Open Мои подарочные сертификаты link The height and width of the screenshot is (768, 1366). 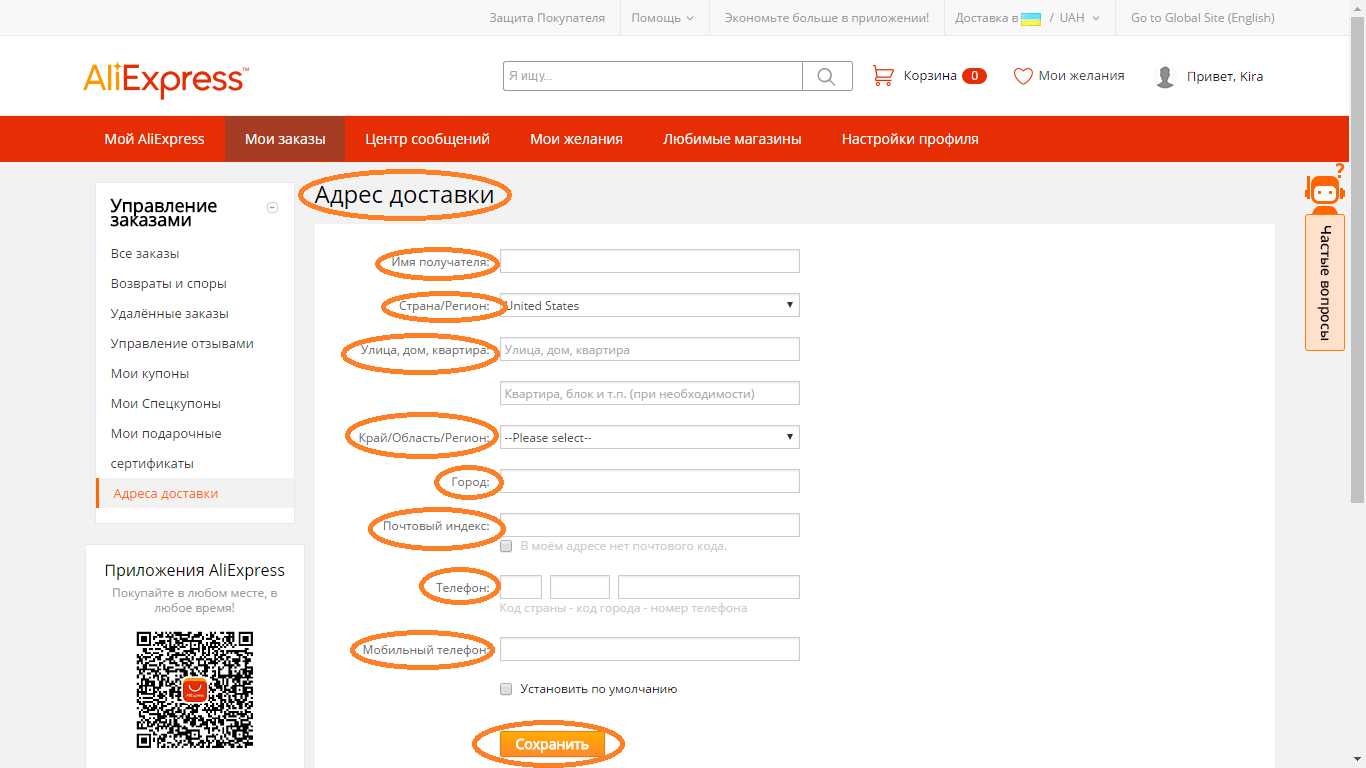[166, 449]
